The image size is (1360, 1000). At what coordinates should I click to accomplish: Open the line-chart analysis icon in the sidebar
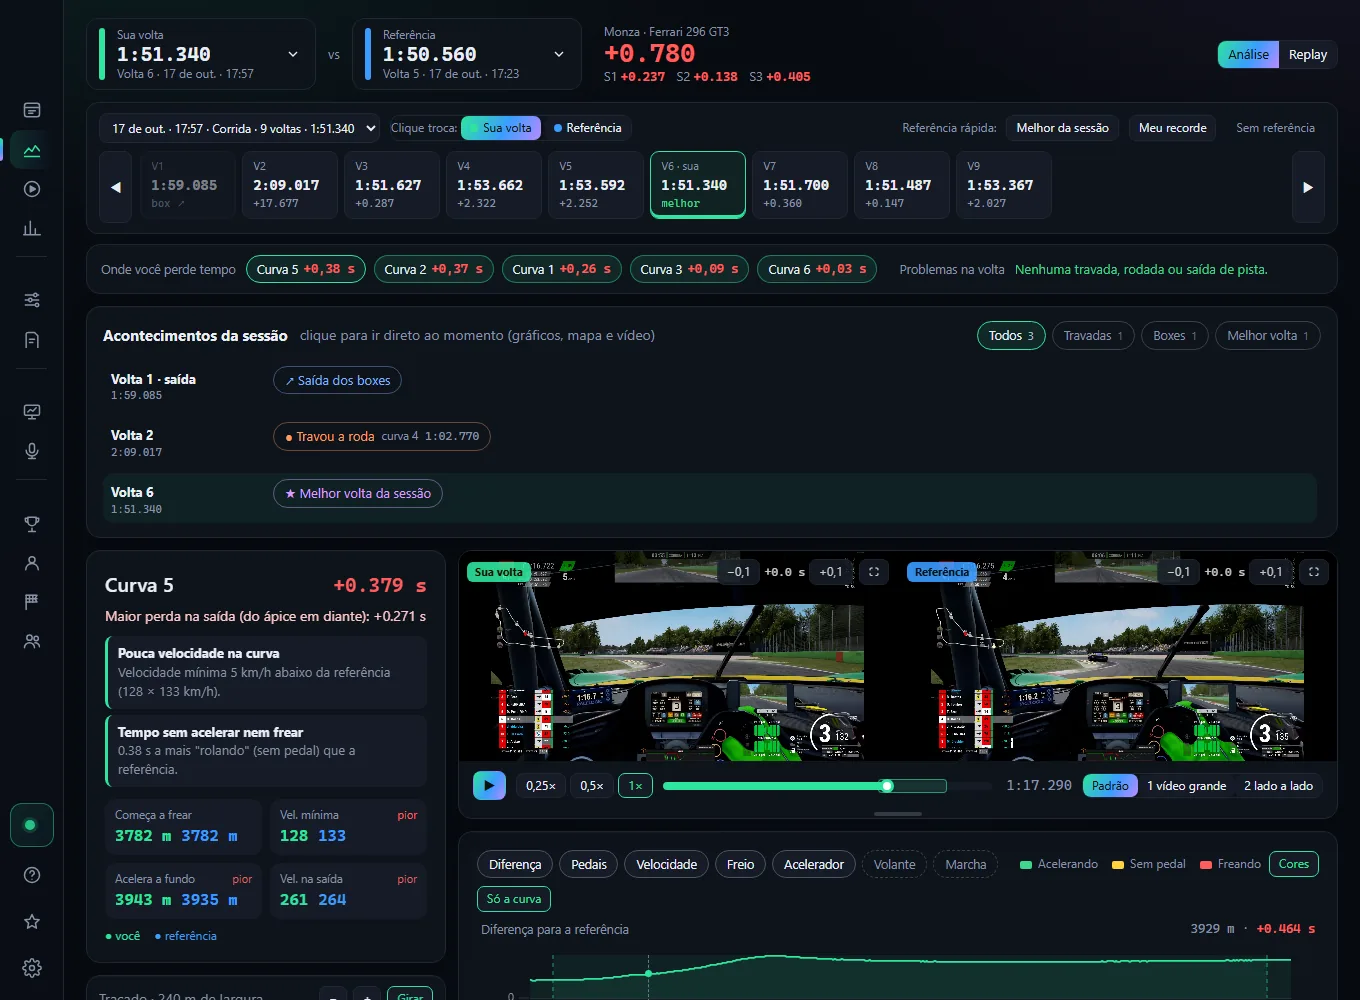pos(32,150)
